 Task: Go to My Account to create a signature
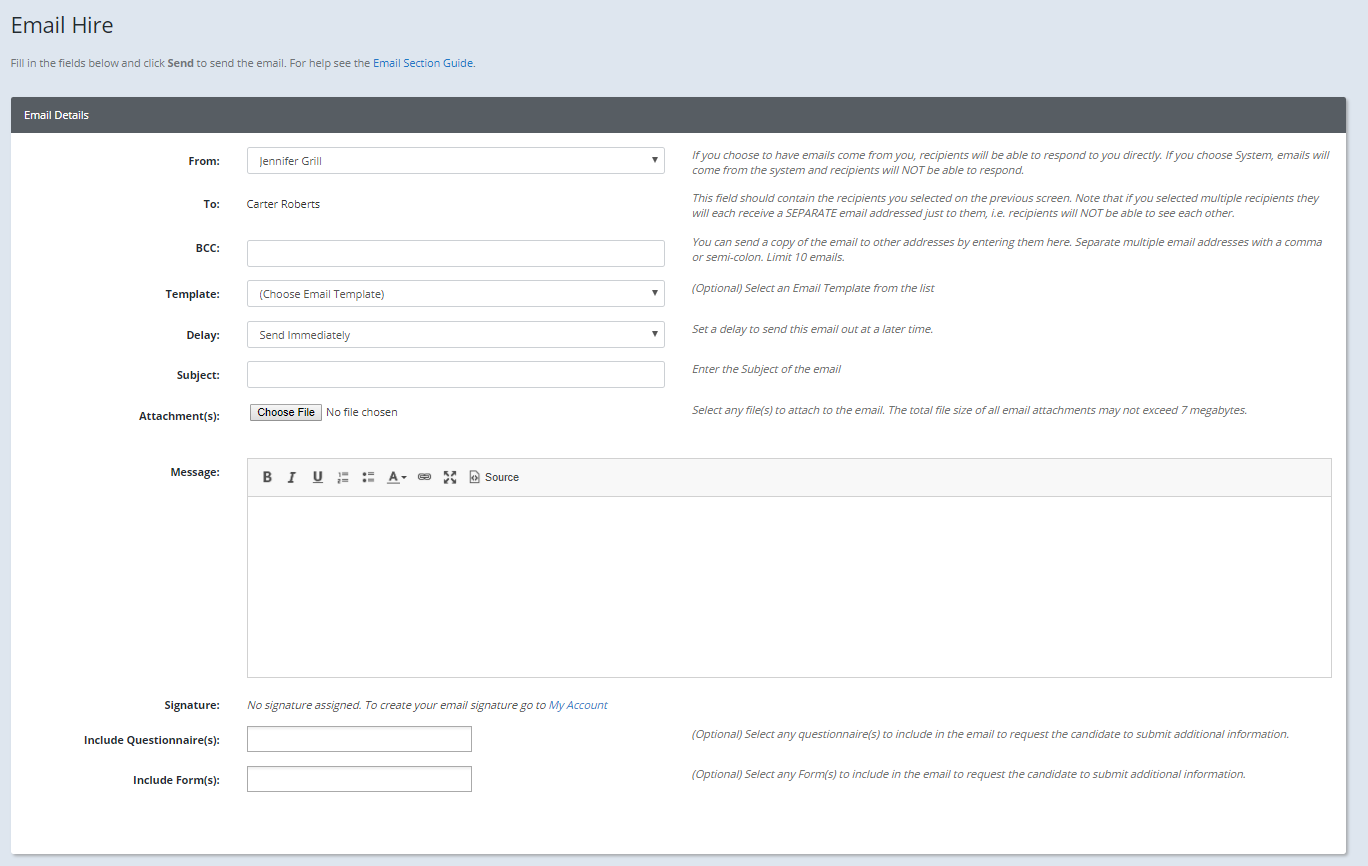(x=578, y=704)
